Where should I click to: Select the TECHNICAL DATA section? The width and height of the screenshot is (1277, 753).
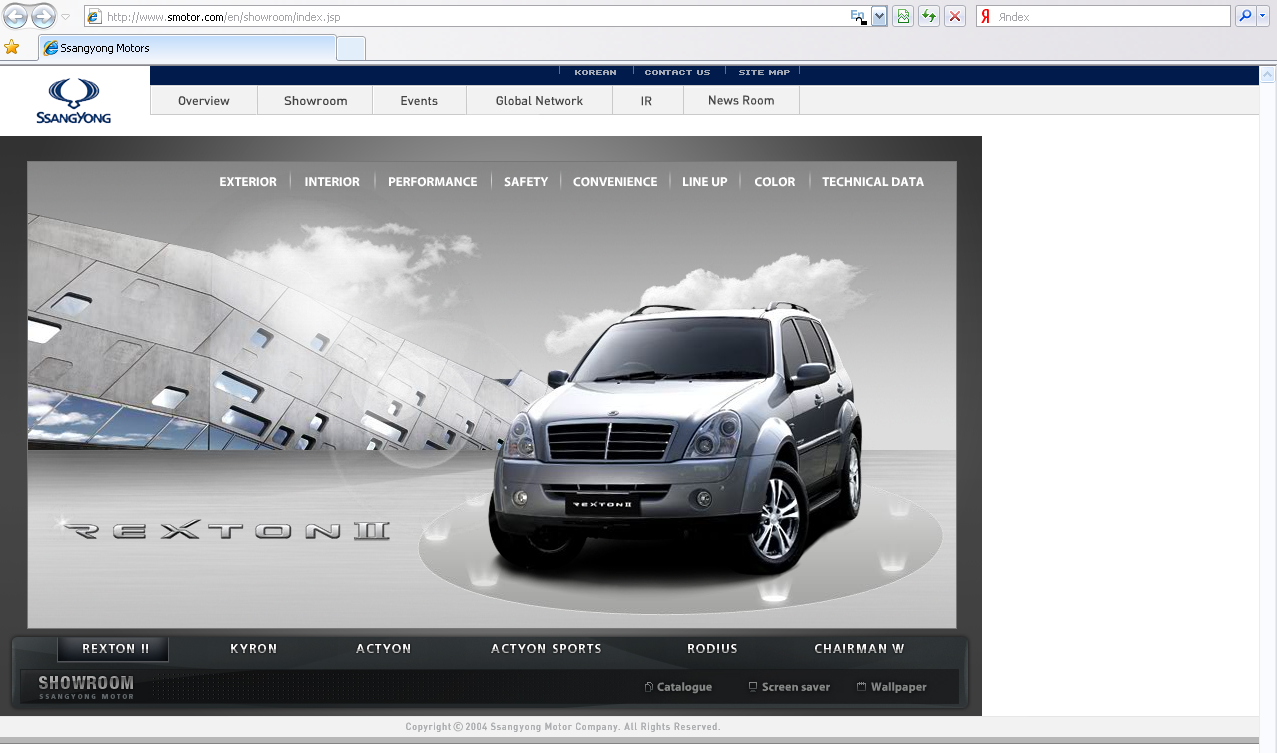click(873, 182)
